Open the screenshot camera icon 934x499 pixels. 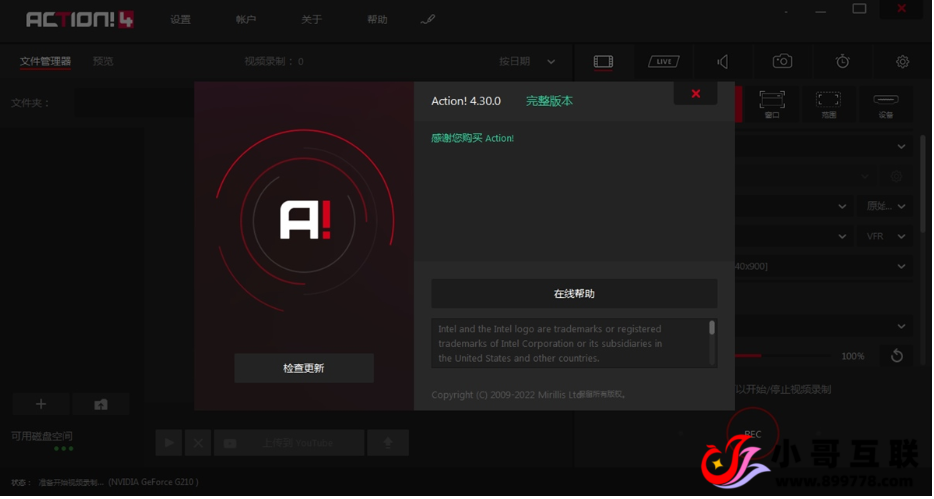tap(782, 62)
